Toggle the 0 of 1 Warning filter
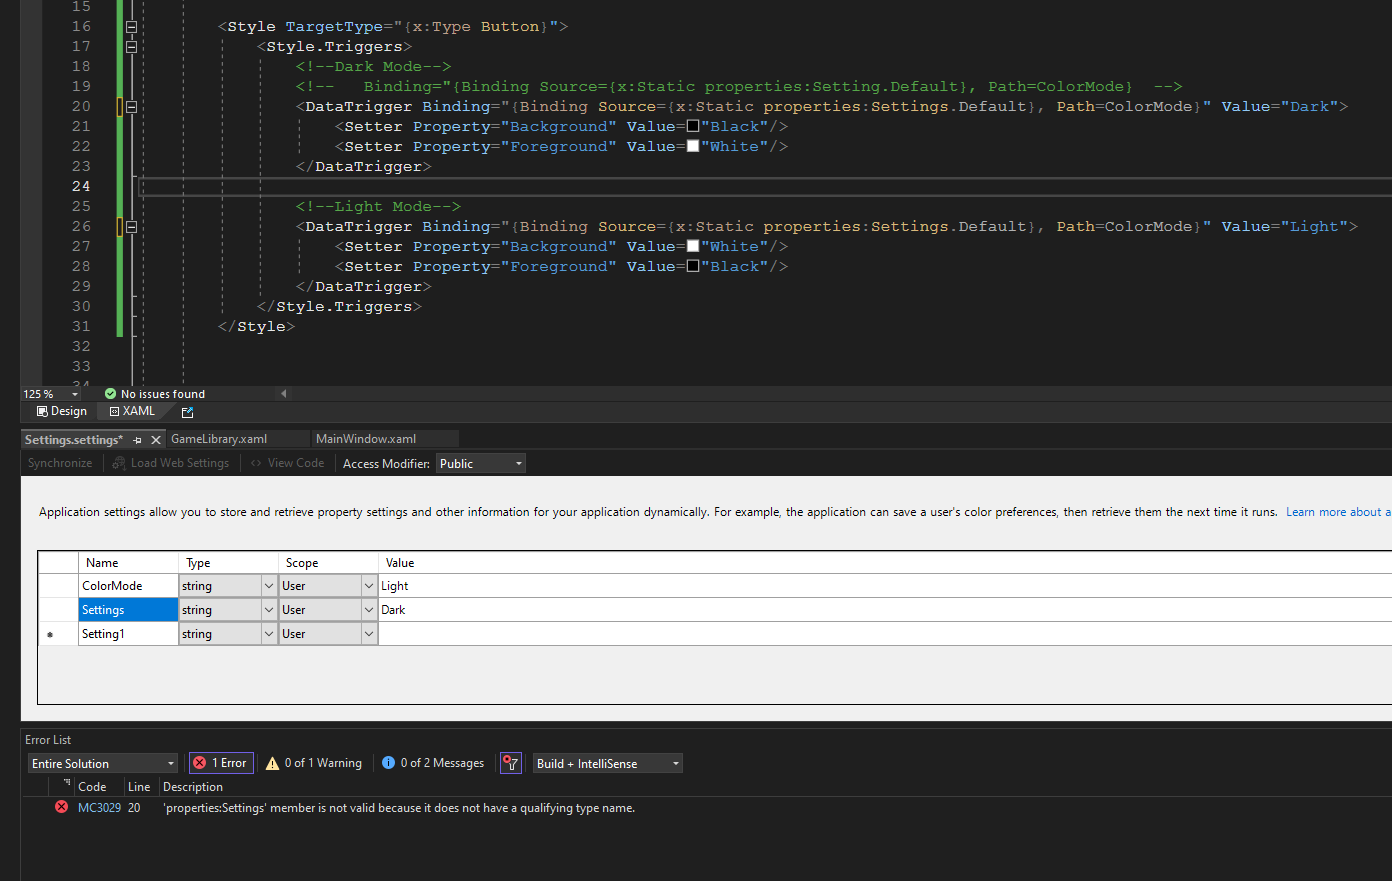Viewport: 1392px width, 881px height. pyautogui.click(x=314, y=763)
